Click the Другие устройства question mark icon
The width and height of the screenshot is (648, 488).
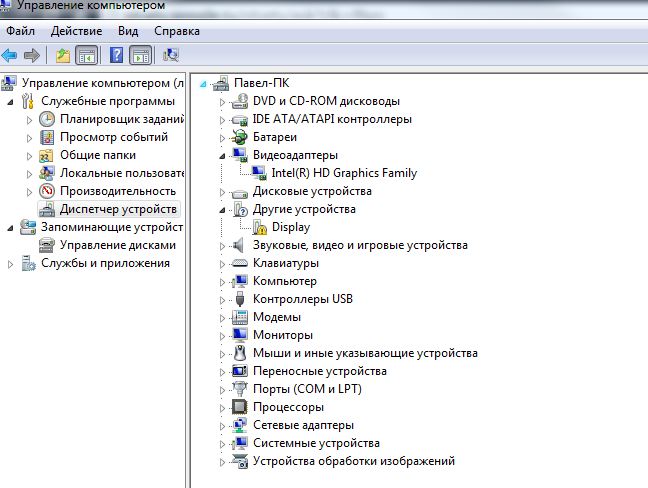point(240,209)
